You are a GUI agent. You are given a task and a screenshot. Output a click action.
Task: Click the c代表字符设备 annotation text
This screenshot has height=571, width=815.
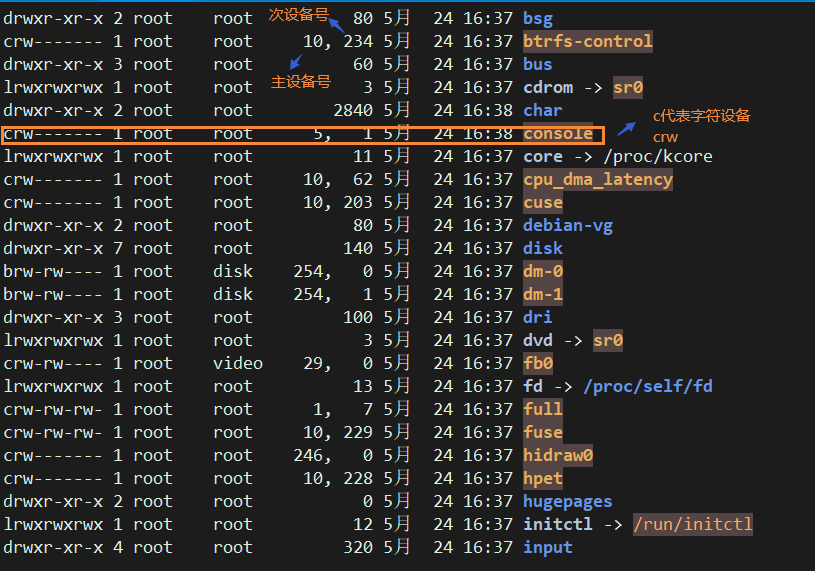click(x=701, y=116)
